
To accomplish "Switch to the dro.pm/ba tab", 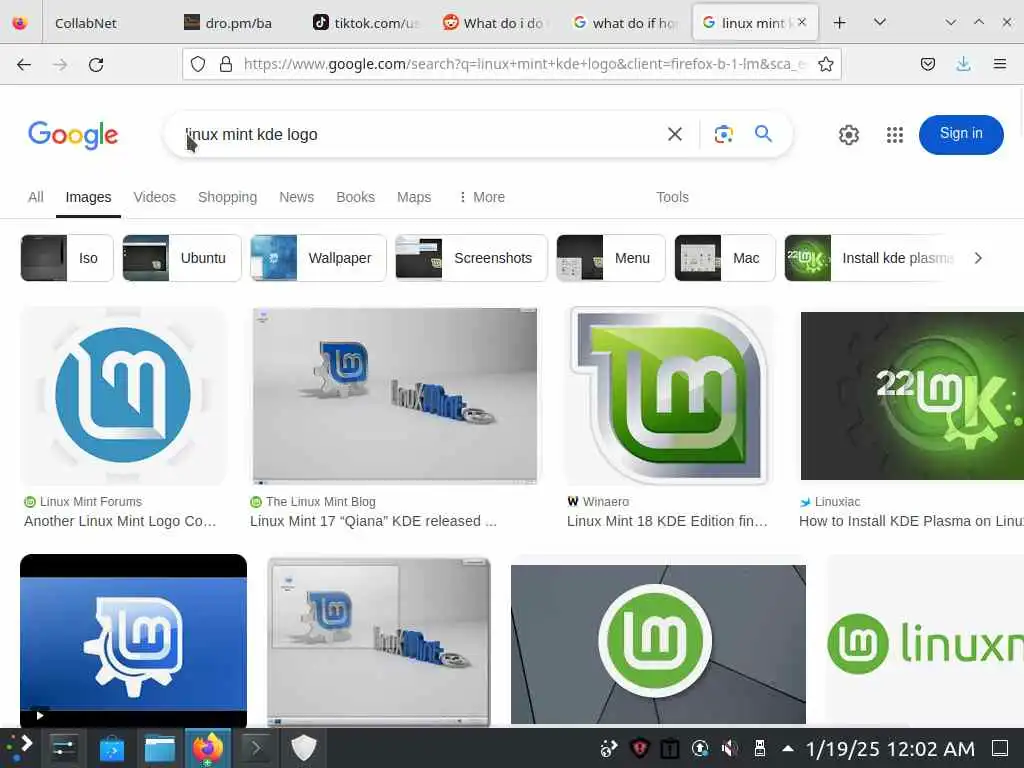I will pyautogui.click(x=238, y=23).
